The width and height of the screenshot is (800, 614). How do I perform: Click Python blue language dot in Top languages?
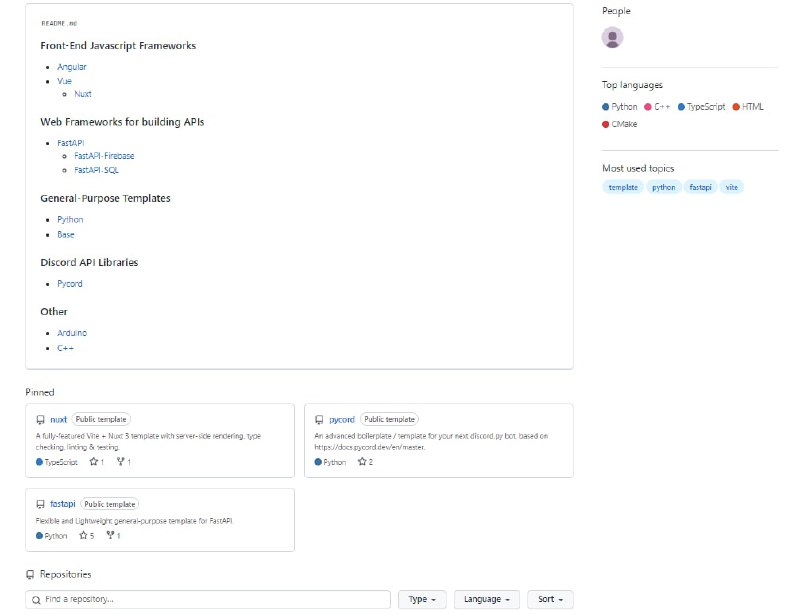coord(606,107)
